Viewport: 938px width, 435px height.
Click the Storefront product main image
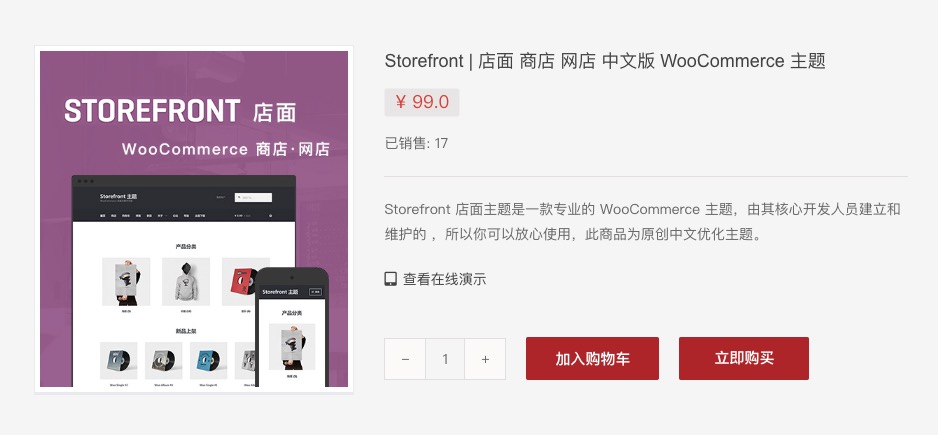pyautogui.click(x=194, y=219)
